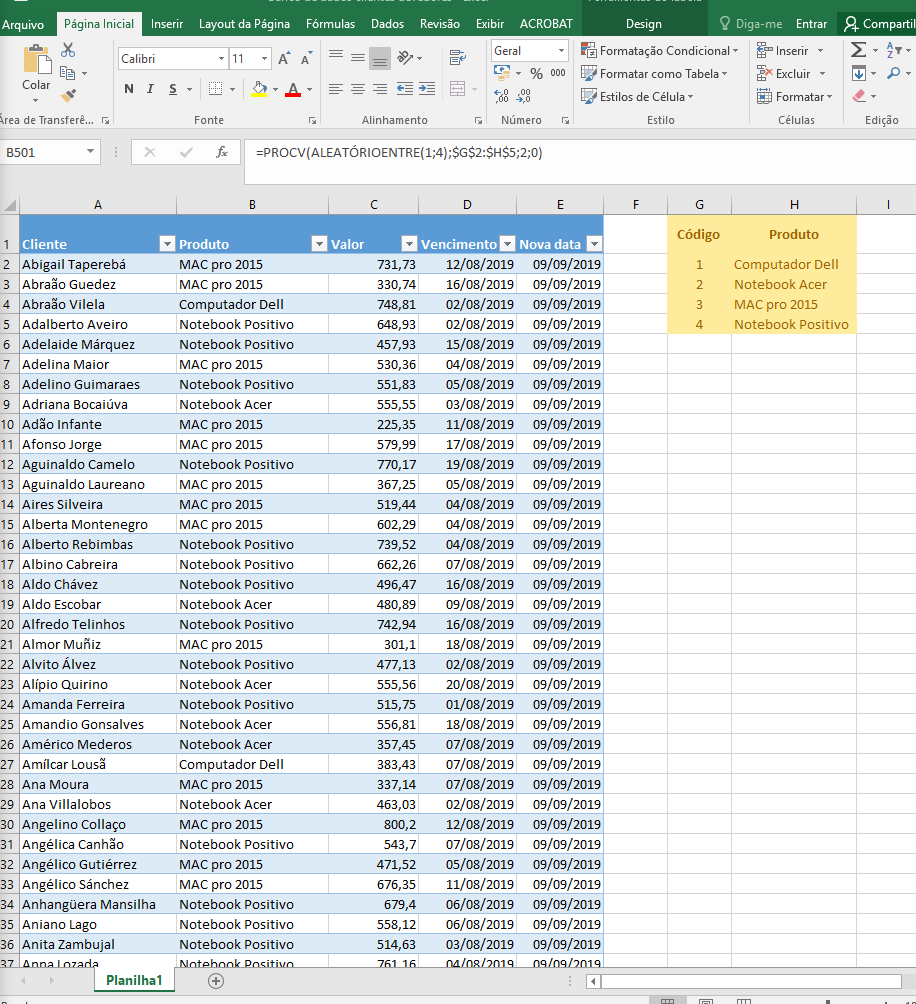
Task: Open the Fórmulas ribbon tab
Action: pos(330,24)
